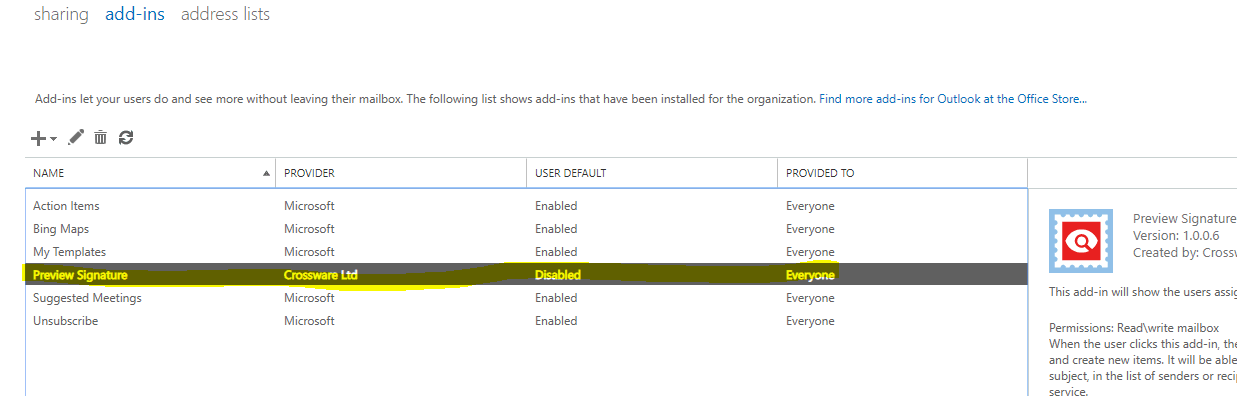Screen dimensions: 1237x396
Task: Sort by the PROVIDER column header
Action: coord(401,173)
